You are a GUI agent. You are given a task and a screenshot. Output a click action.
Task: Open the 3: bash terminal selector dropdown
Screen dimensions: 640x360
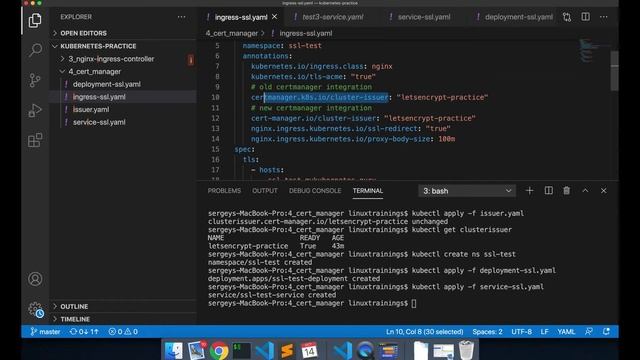467,191
